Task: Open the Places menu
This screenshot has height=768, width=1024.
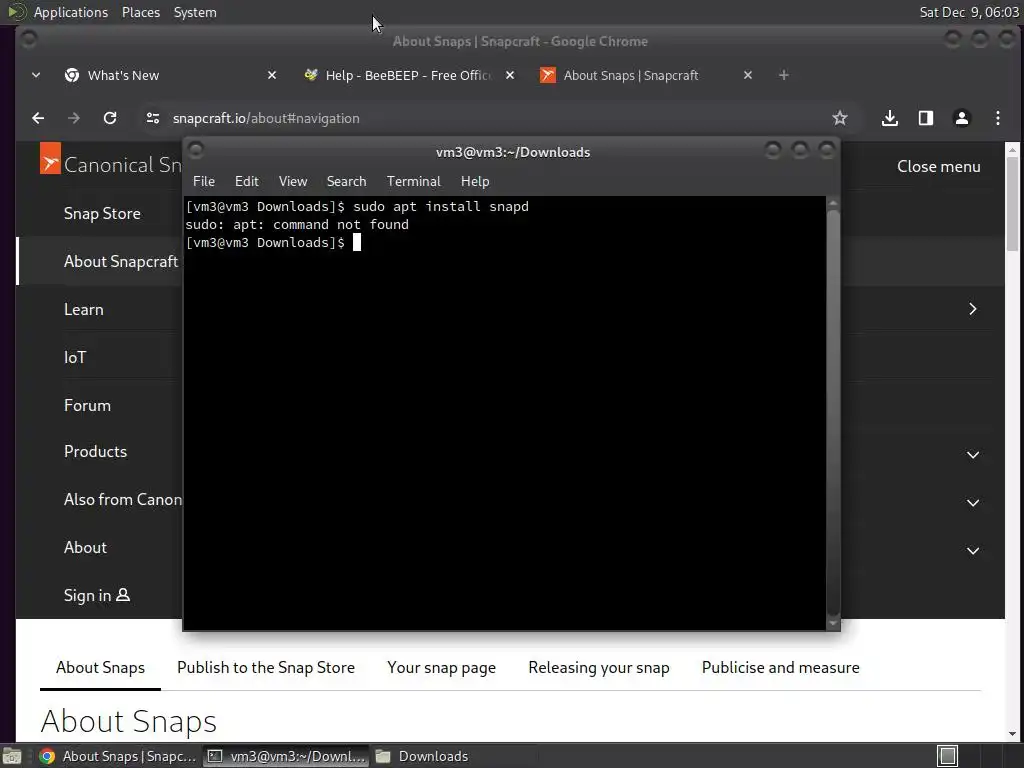Action: click(x=140, y=12)
